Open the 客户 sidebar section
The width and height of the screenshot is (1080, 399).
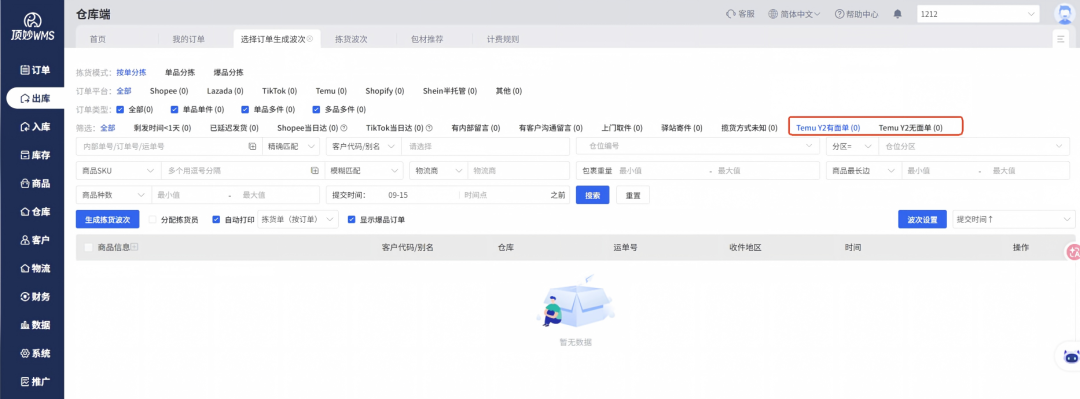35,240
